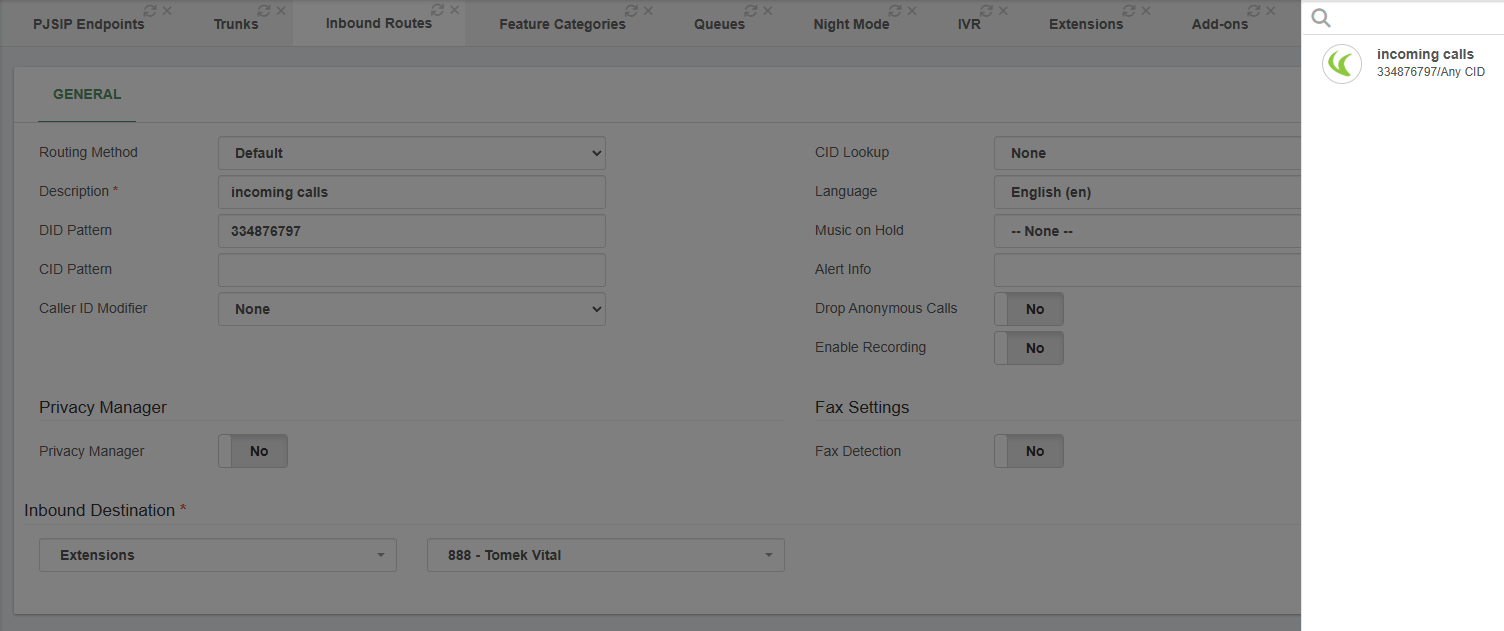Click the refresh icon on Inbound Routes tab

click(437, 10)
